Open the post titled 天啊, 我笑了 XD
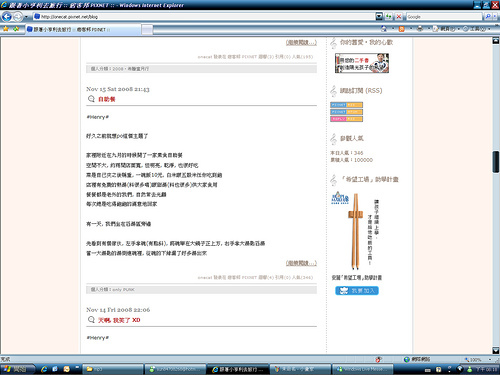Image resolution: width=500 pixels, height=375 pixels. [x=119, y=320]
